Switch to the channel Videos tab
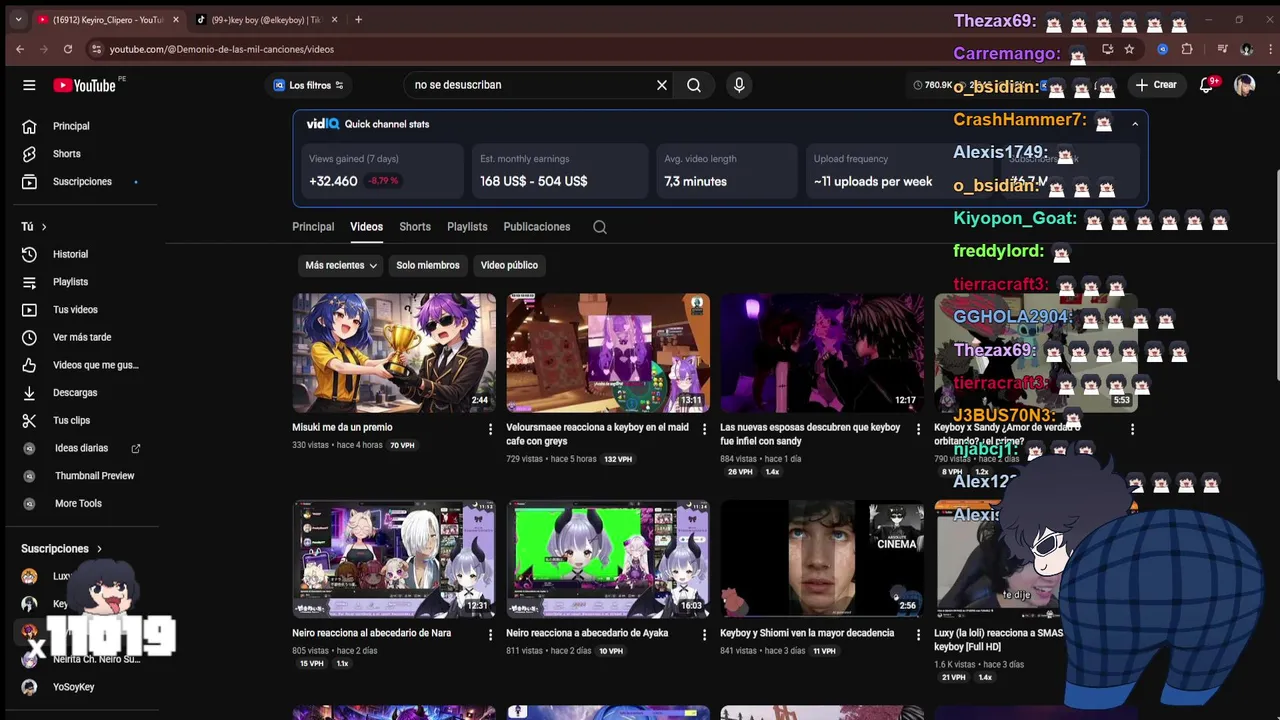 tap(366, 227)
